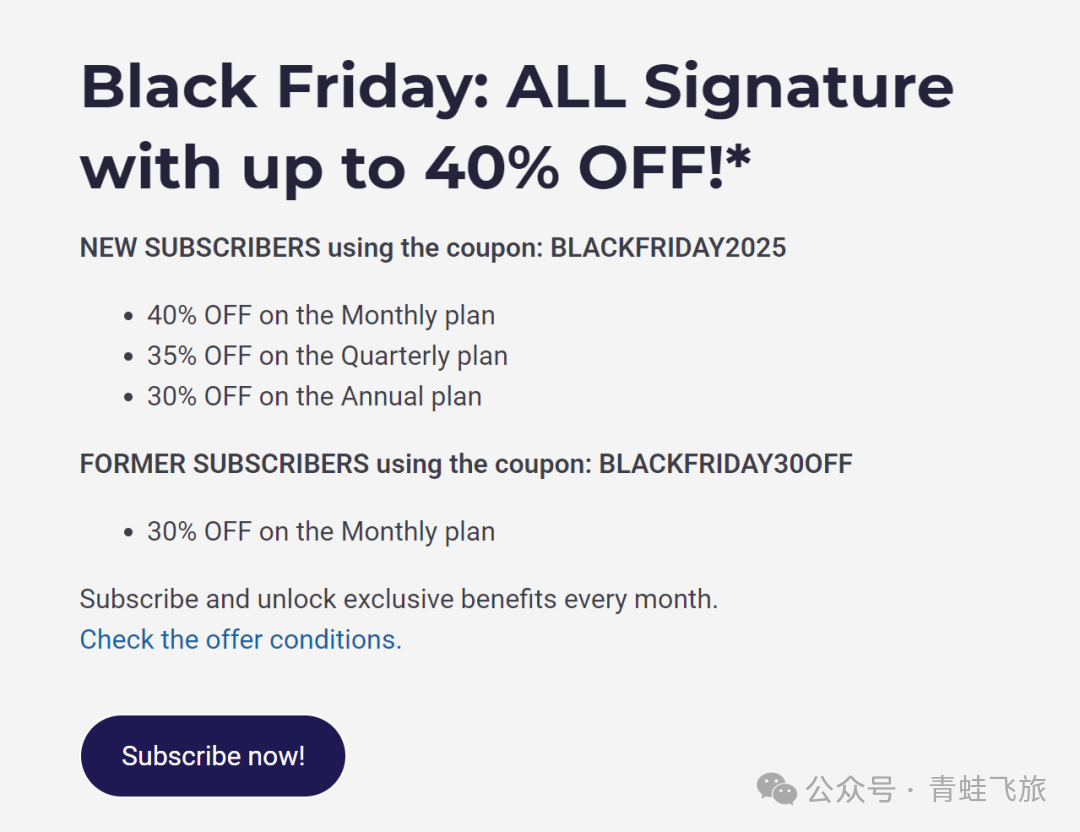Select the BLACKFRIDAY30OFF coupon code text
Screen dimensions: 1080x832
click(x=725, y=464)
